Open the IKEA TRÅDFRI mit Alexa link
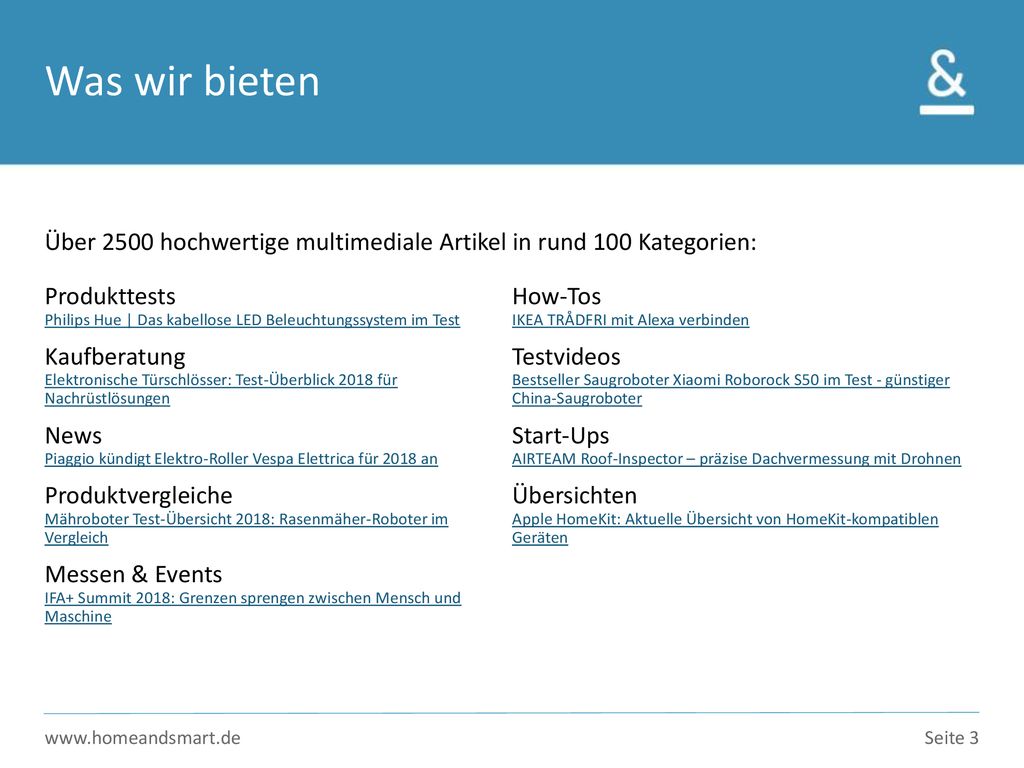This screenshot has height=768, width=1024. pyautogui.click(x=630, y=320)
